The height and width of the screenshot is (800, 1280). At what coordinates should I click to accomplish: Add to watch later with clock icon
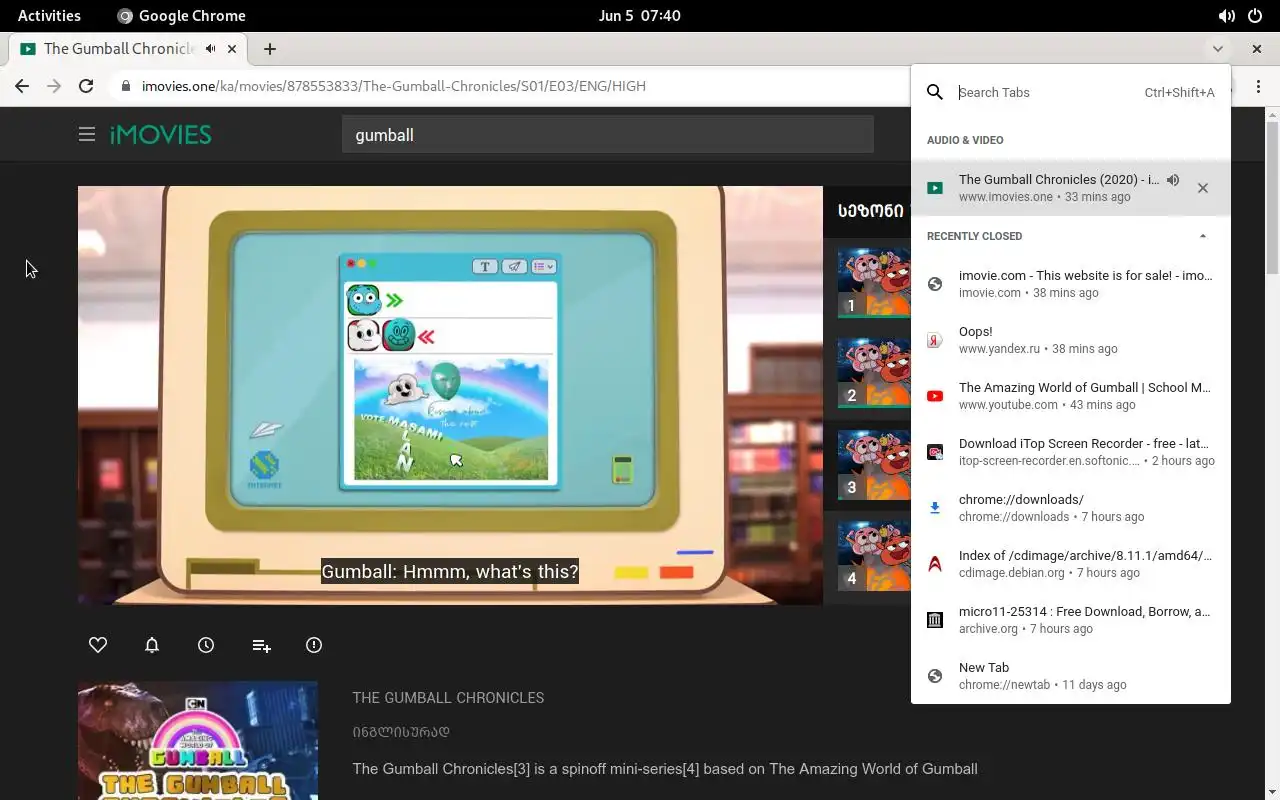(x=206, y=645)
